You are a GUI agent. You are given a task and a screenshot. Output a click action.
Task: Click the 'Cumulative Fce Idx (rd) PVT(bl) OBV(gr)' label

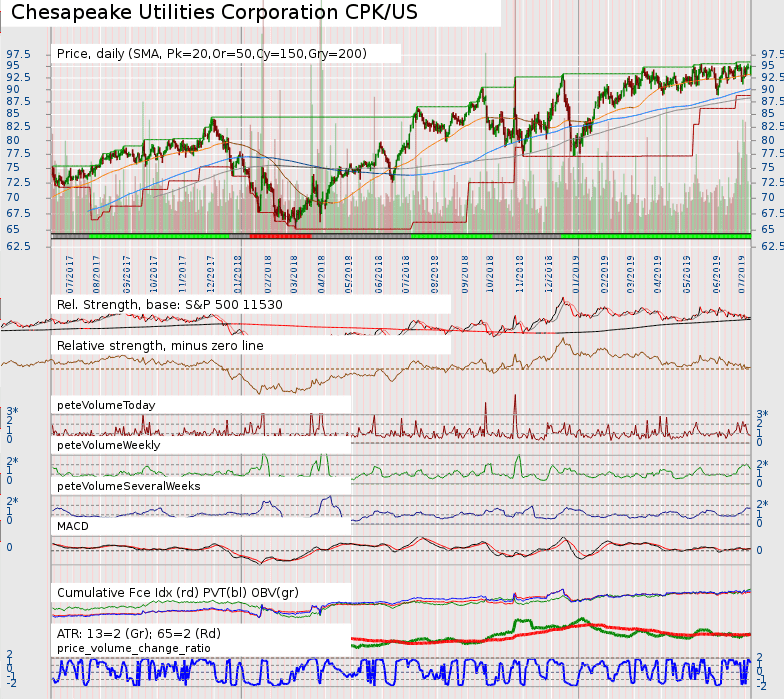(178, 592)
